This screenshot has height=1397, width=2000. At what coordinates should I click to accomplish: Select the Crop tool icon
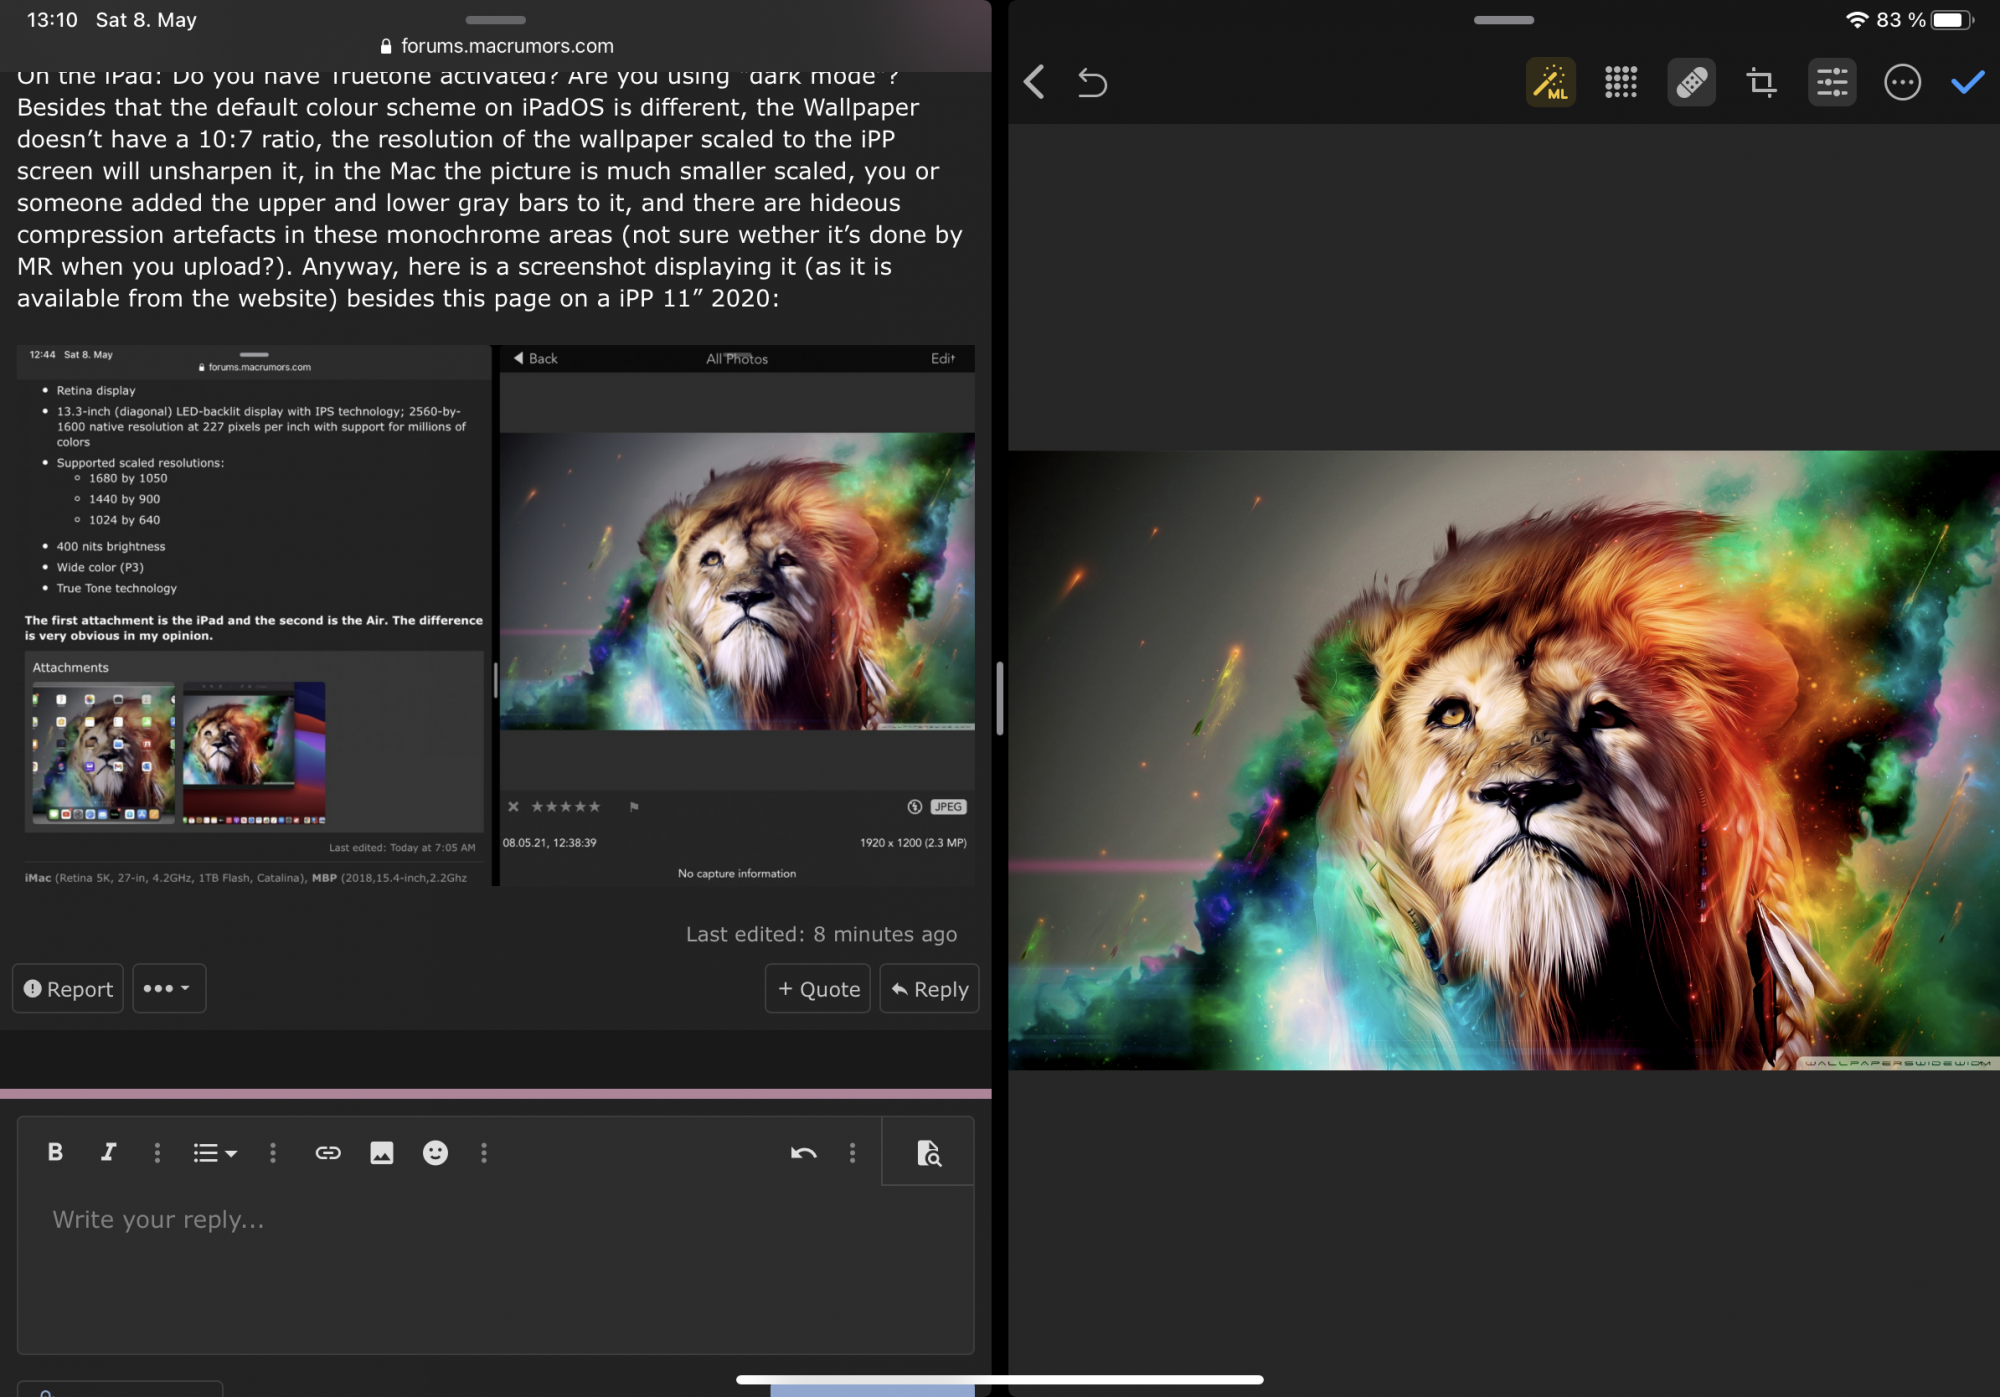point(1761,82)
